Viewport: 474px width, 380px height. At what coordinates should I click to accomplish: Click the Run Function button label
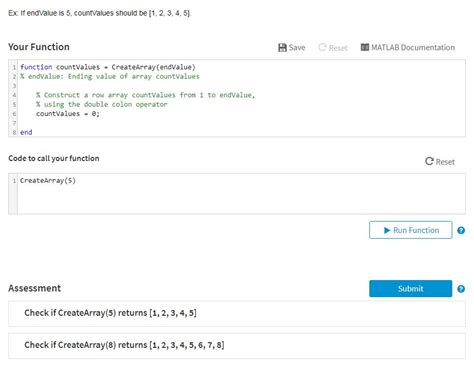(416, 230)
